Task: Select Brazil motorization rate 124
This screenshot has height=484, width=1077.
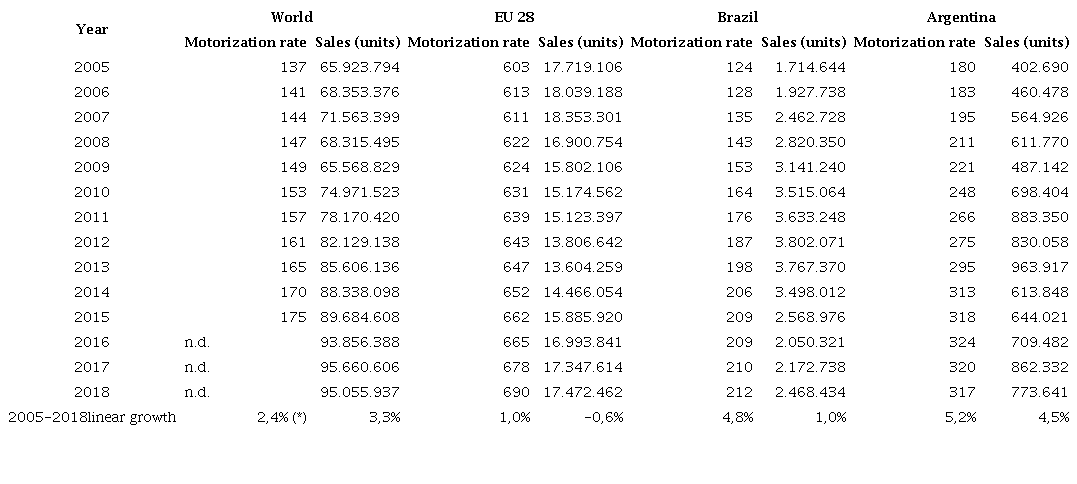Action: point(740,67)
